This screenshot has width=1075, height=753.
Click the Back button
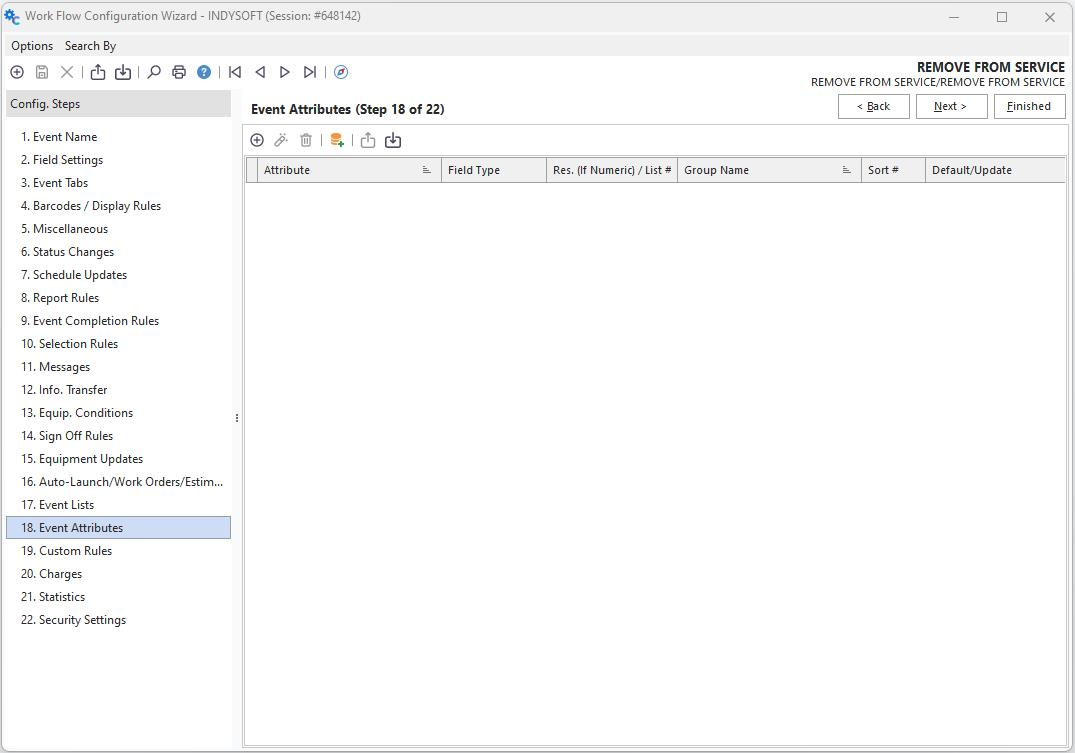873,106
